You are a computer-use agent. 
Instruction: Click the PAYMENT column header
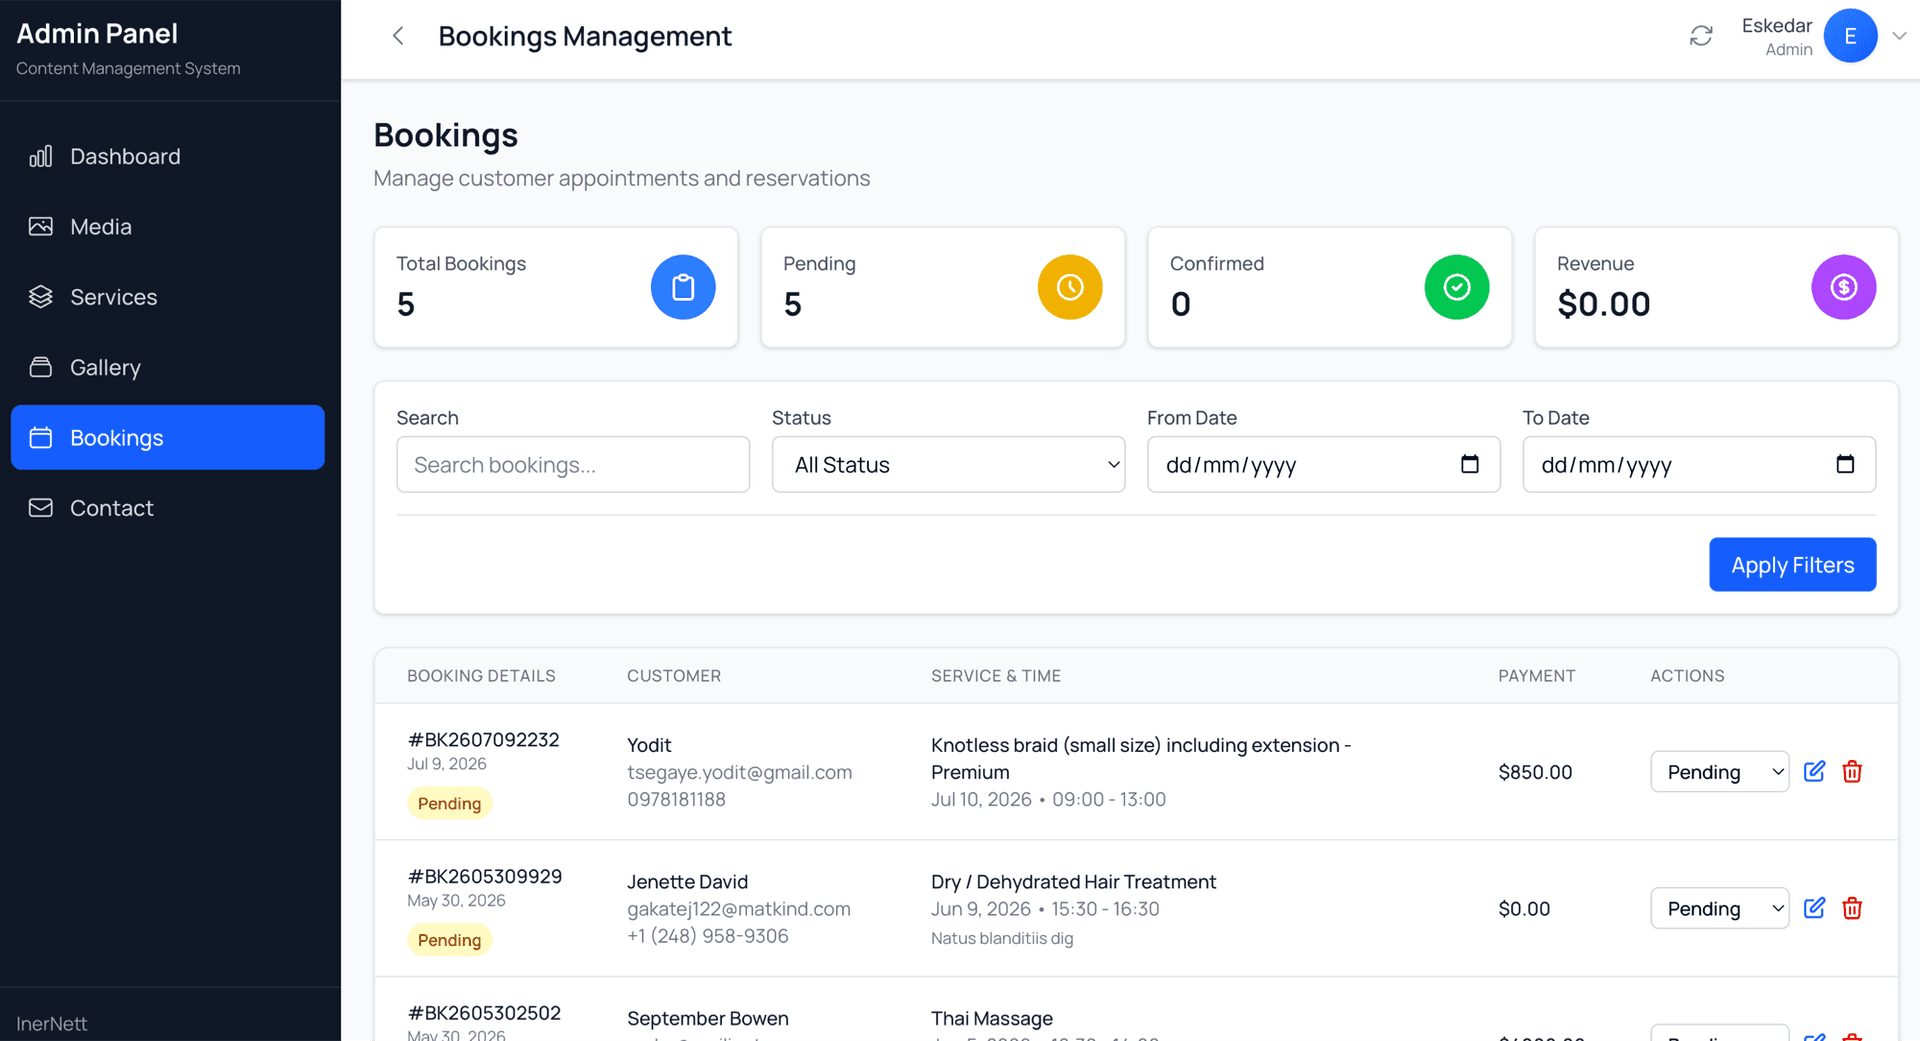[1536, 676]
